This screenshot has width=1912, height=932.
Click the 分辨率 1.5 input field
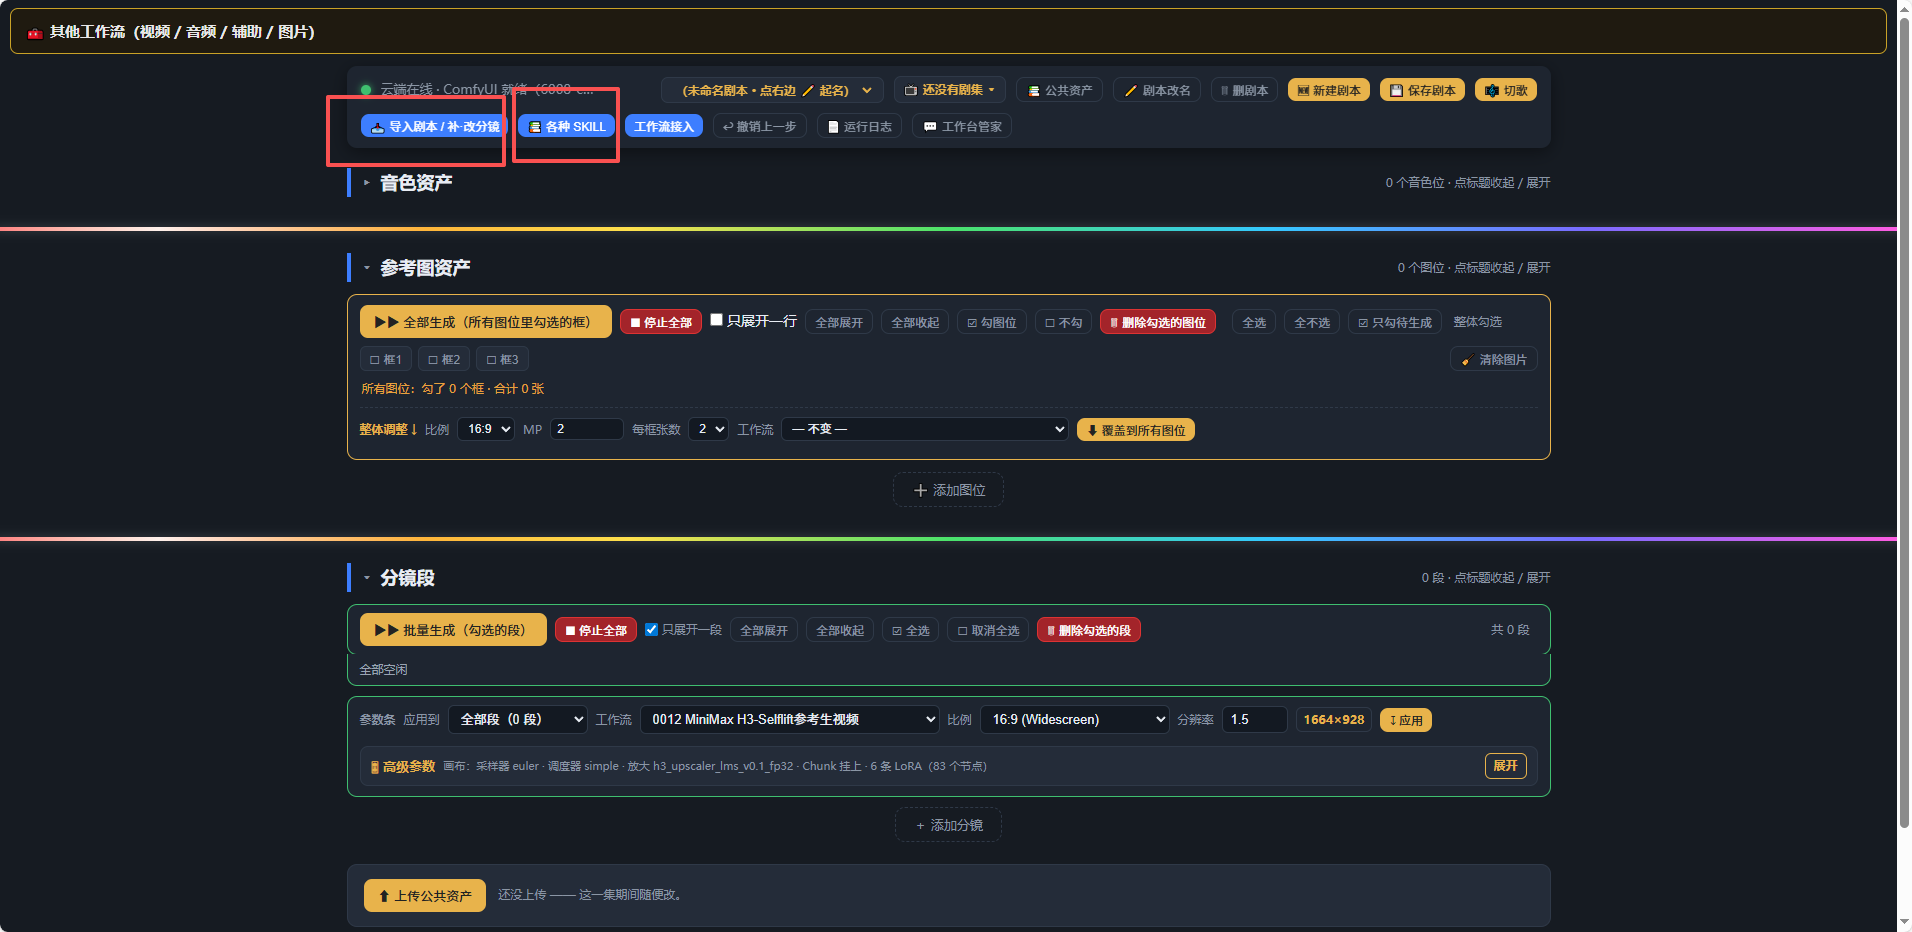pyautogui.click(x=1254, y=719)
